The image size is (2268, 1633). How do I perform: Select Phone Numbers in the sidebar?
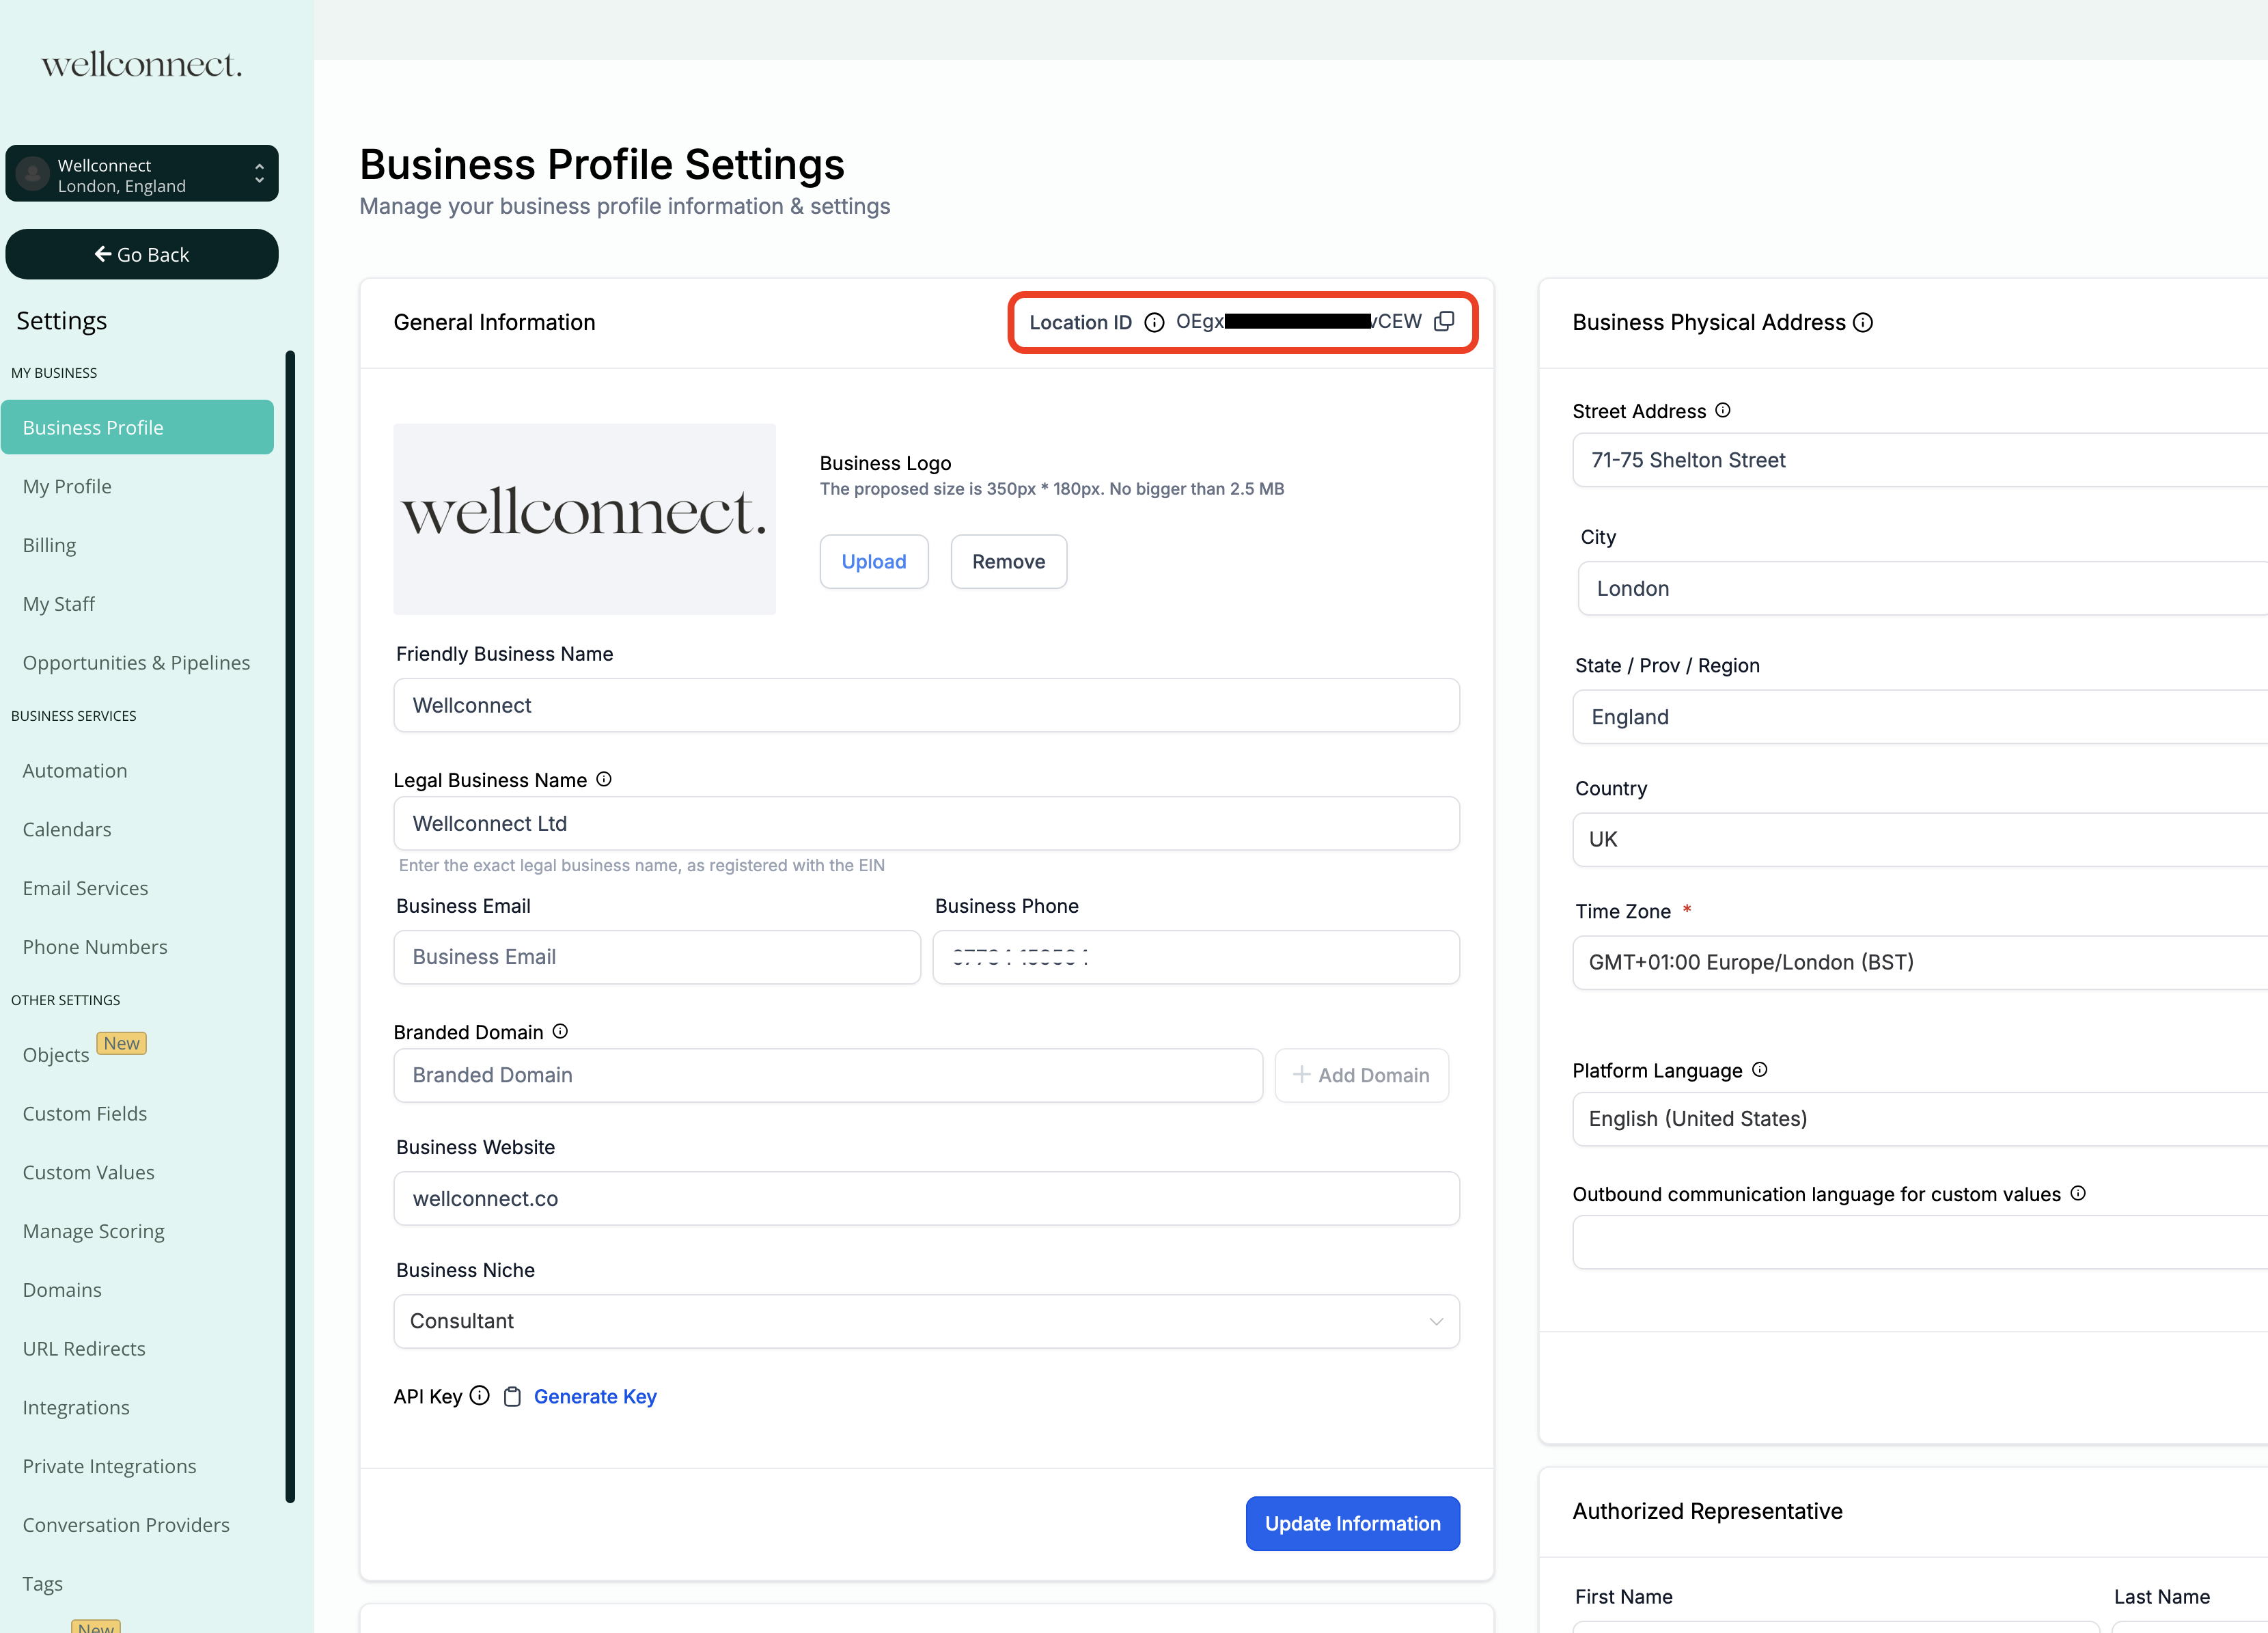coord(95,946)
